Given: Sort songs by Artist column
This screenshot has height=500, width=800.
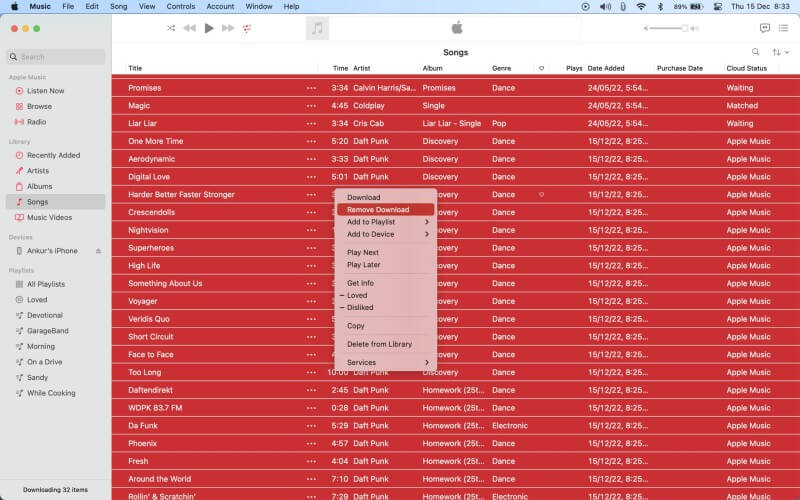Looking at the screenshot, I should 362,68.
